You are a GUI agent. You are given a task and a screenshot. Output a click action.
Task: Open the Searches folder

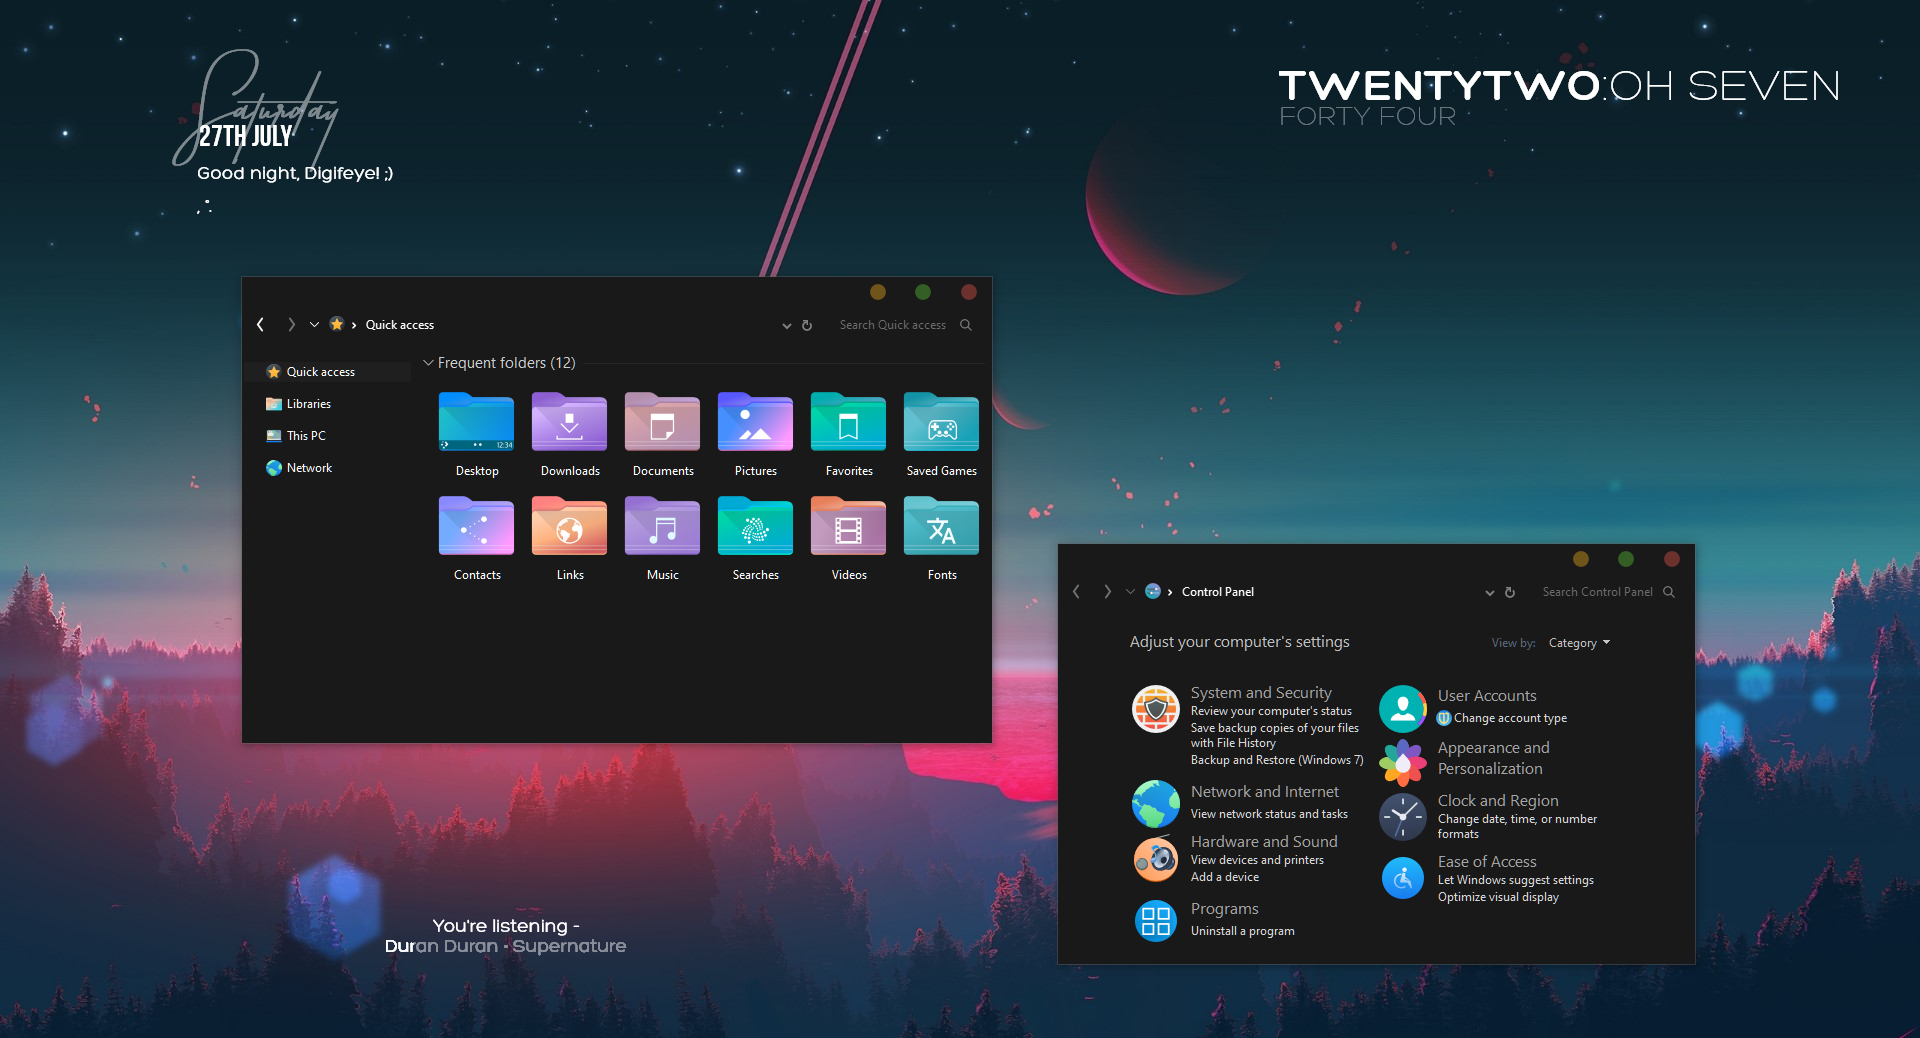click(x=754, y=526)
